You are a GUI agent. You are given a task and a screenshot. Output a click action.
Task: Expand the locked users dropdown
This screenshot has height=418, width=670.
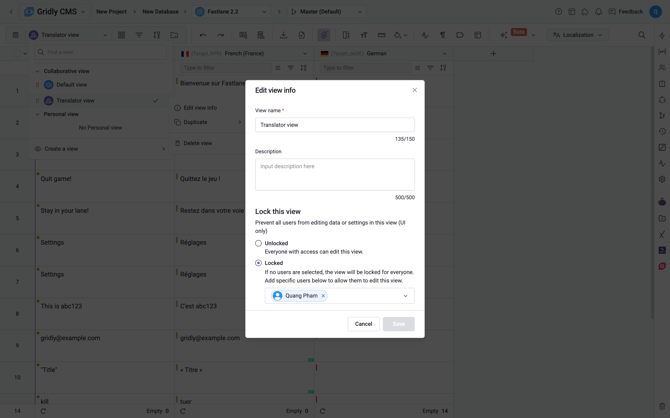405,296
